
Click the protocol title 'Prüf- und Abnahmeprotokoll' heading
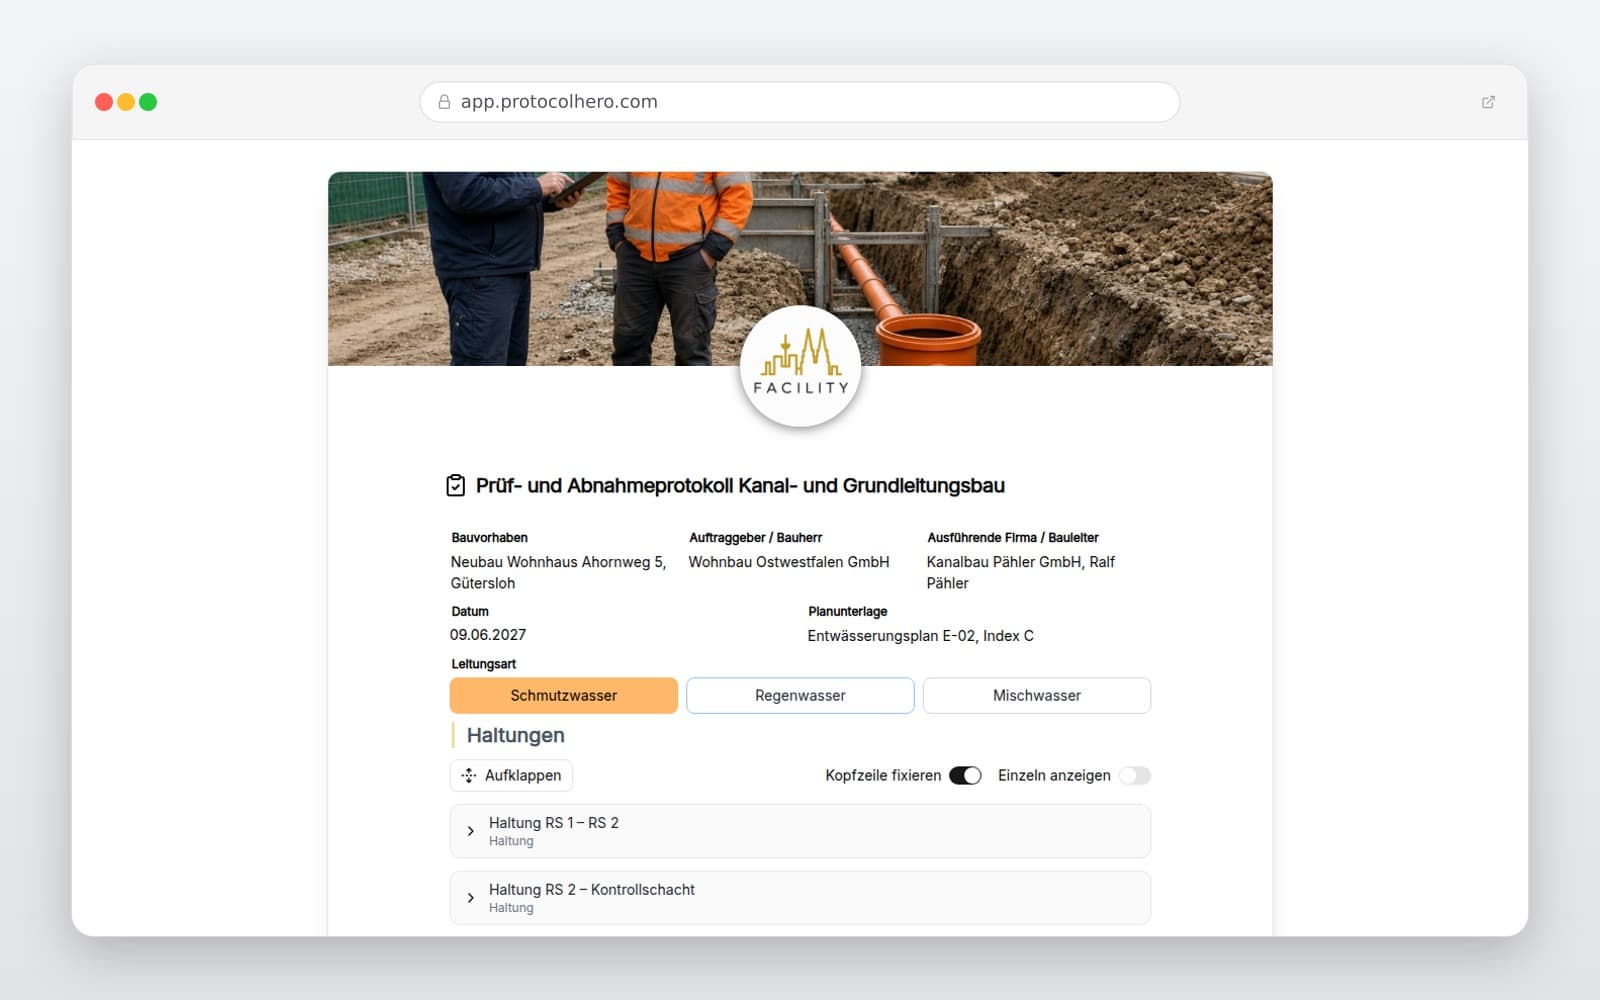coord(740,486)
